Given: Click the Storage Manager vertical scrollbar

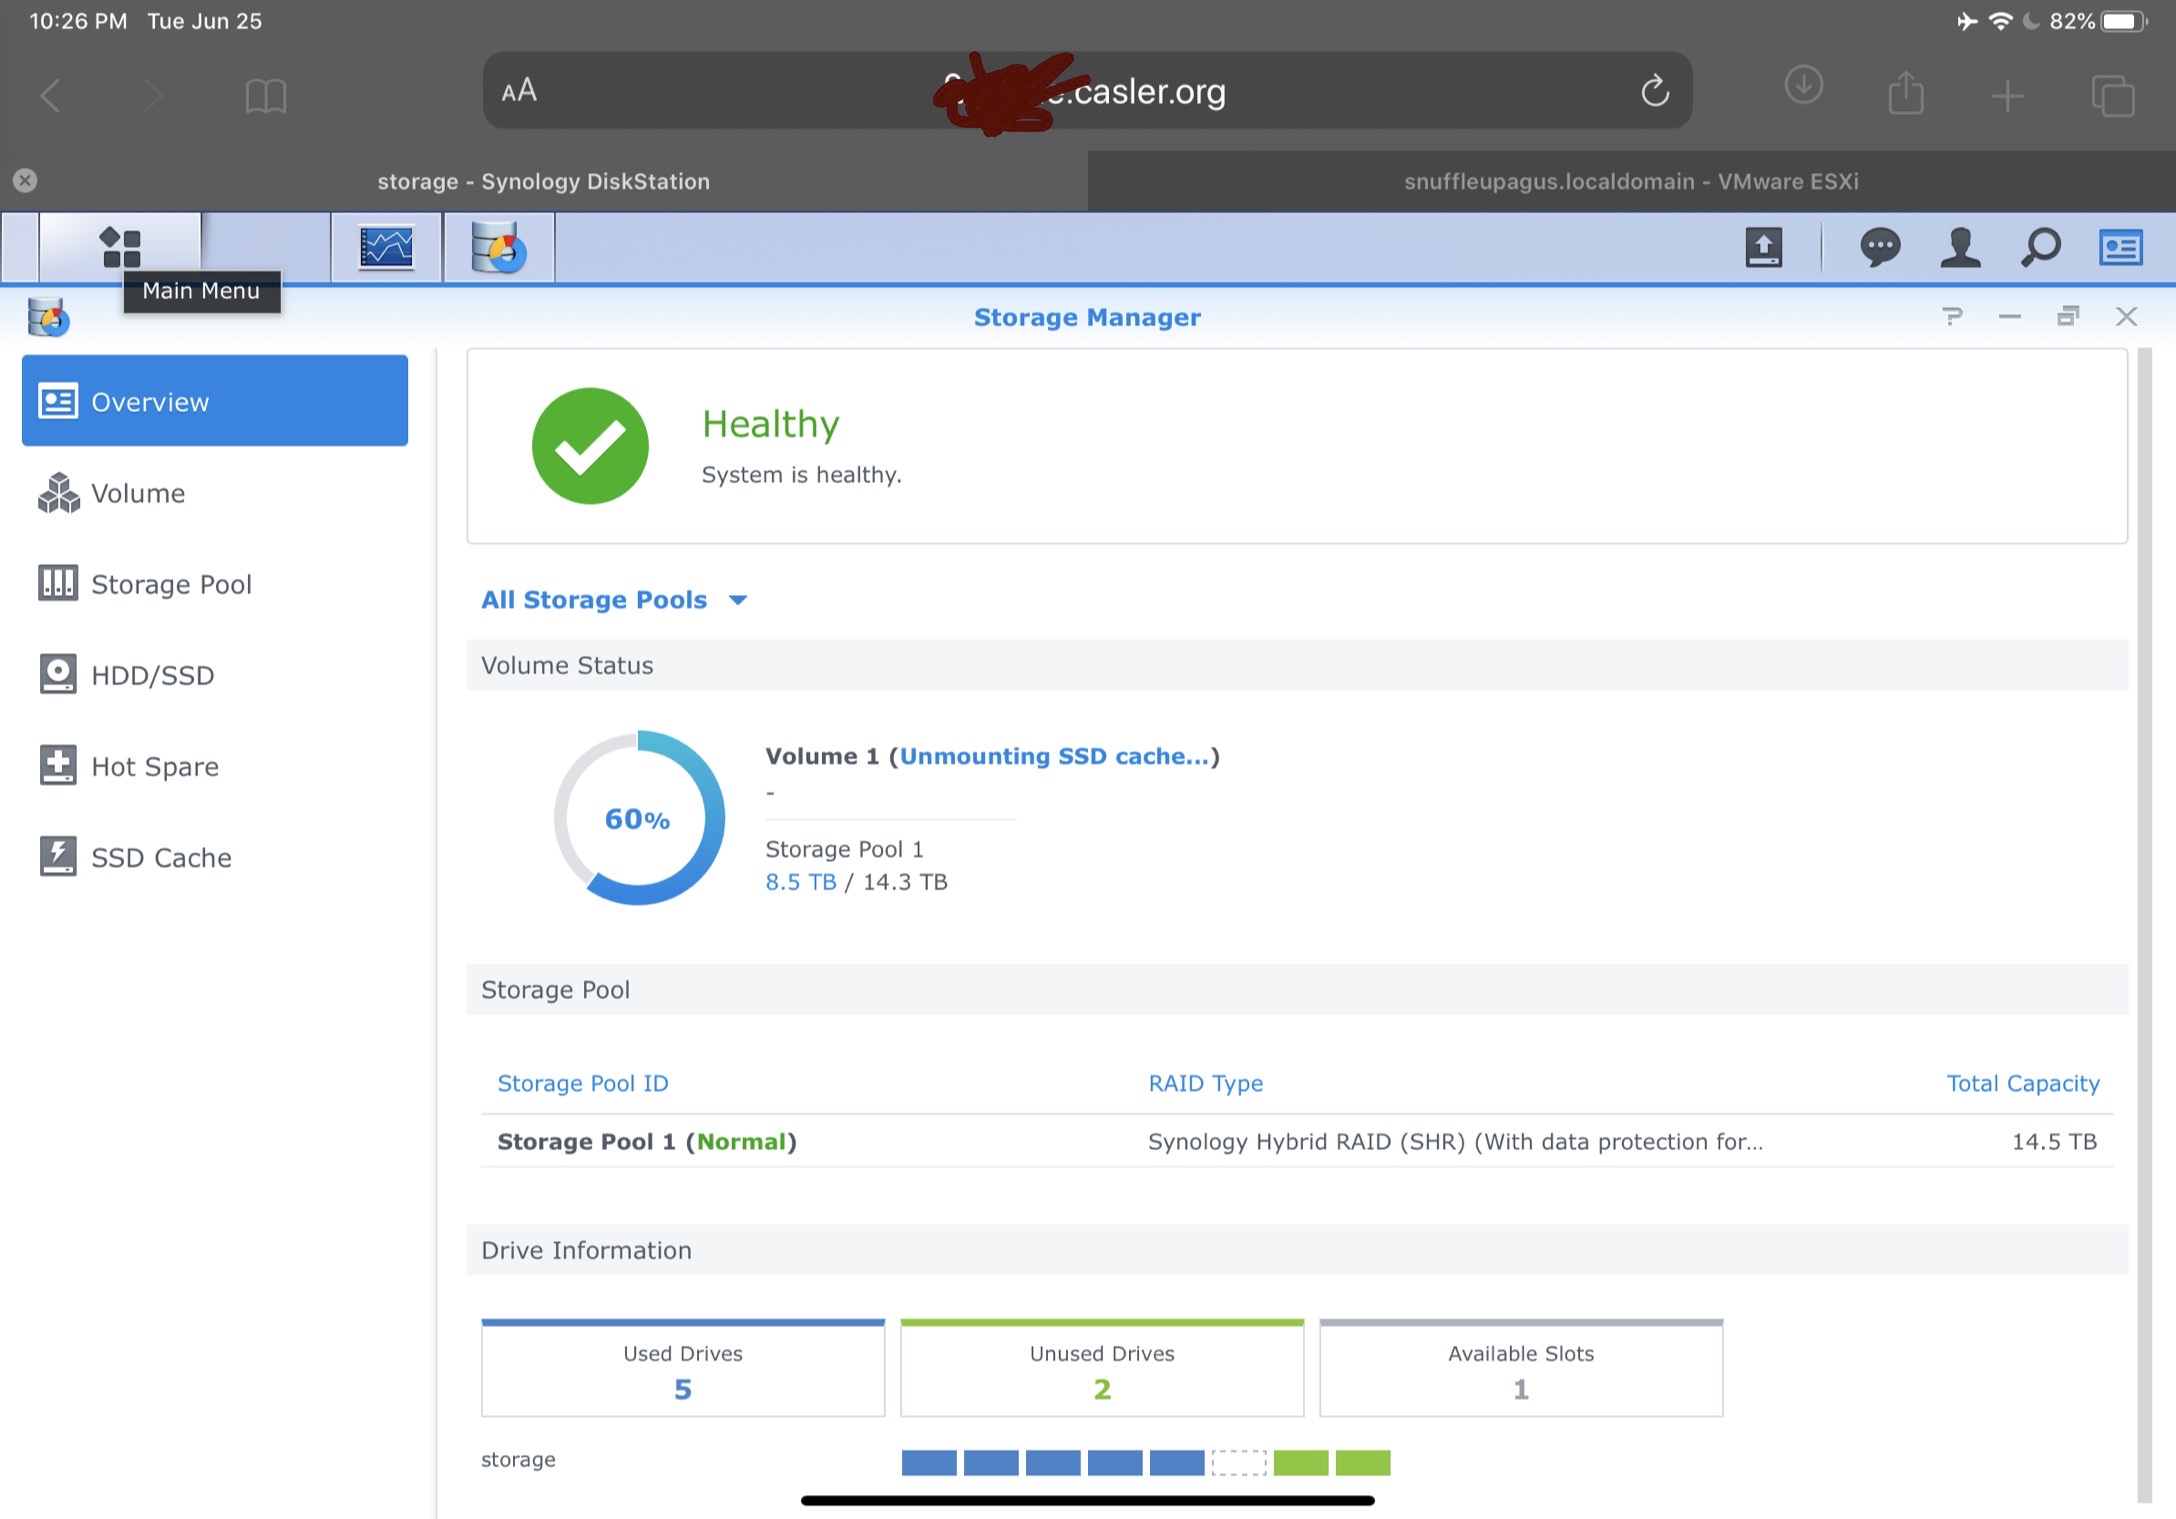Looking at the screenshot, I should (2143, 925).
